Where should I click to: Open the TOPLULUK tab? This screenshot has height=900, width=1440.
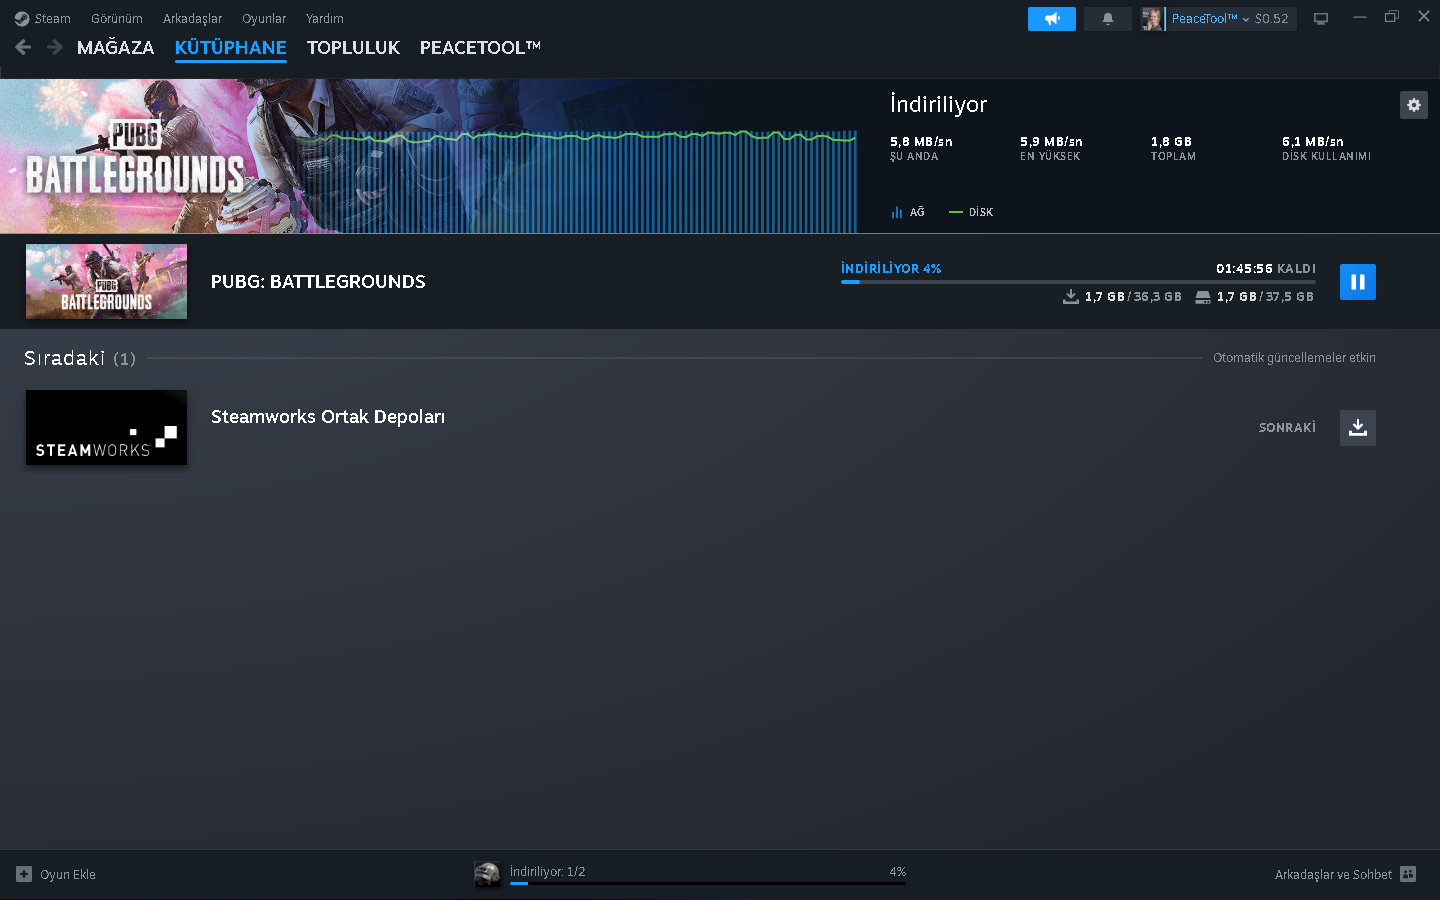tap(353, 47)
